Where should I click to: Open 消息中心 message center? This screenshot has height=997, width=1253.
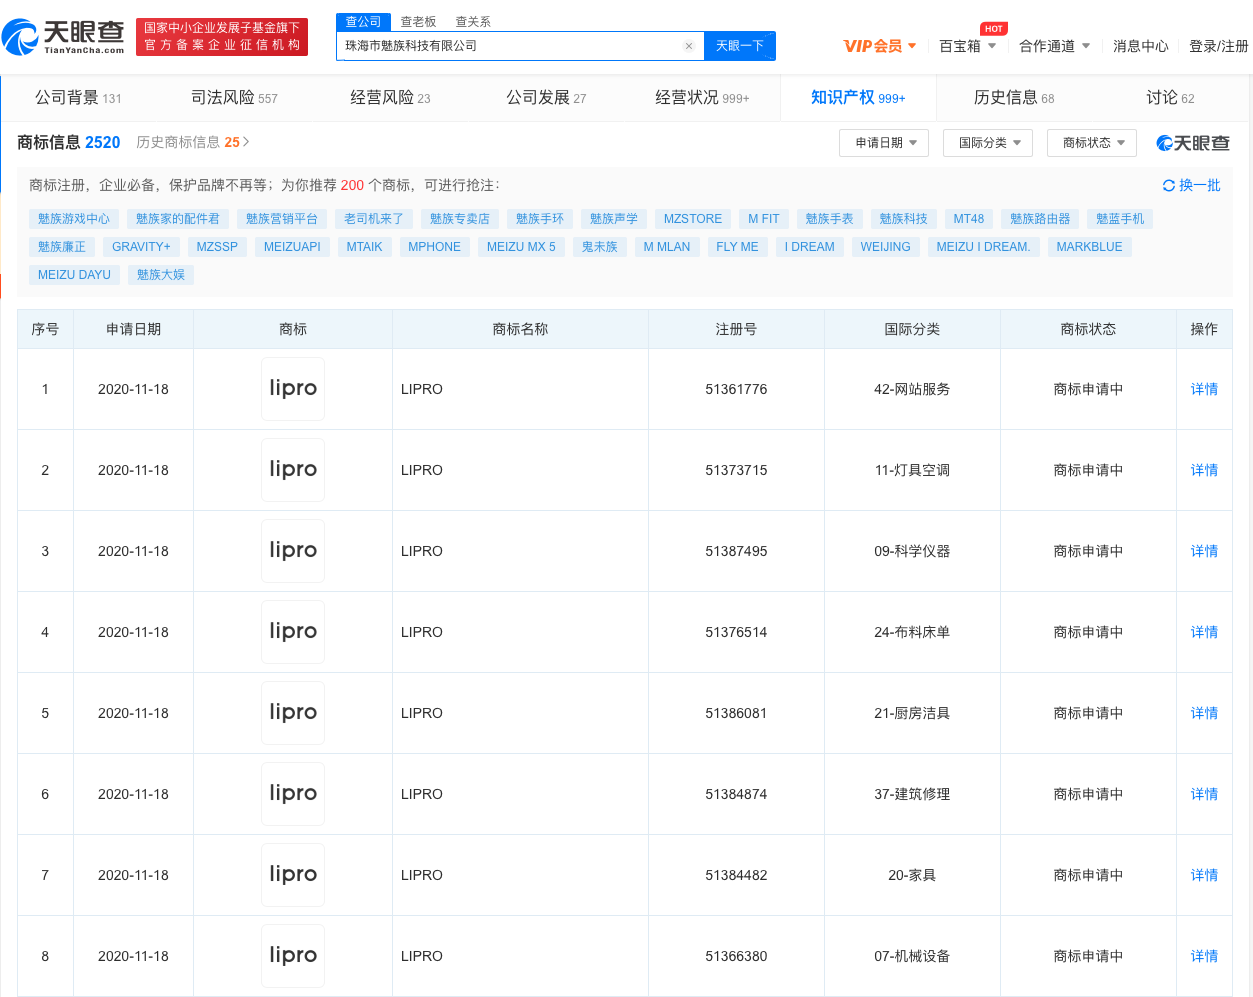pyautogui.click(x=1140, y=46)
